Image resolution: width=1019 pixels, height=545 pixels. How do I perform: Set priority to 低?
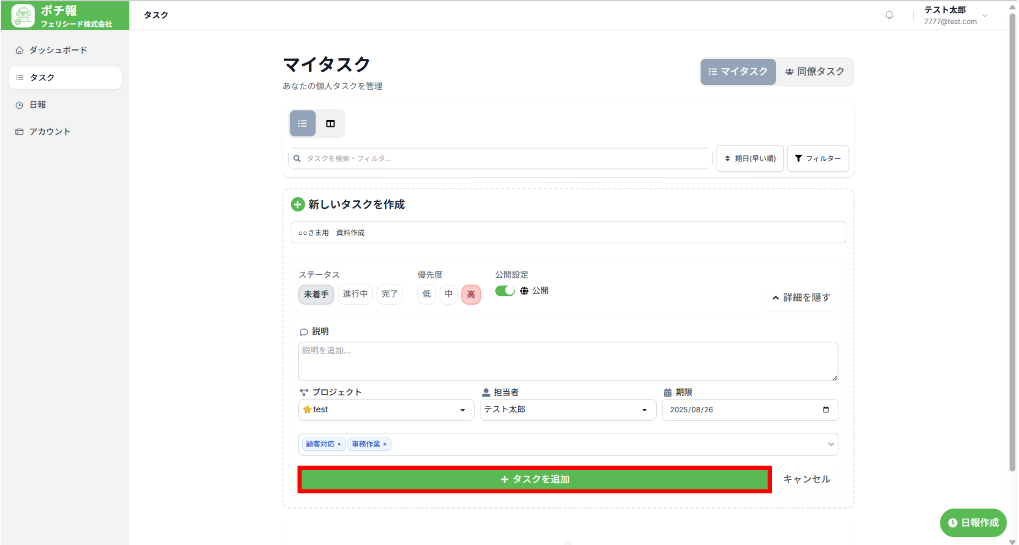pyautogui.click(x=426, y=294)
